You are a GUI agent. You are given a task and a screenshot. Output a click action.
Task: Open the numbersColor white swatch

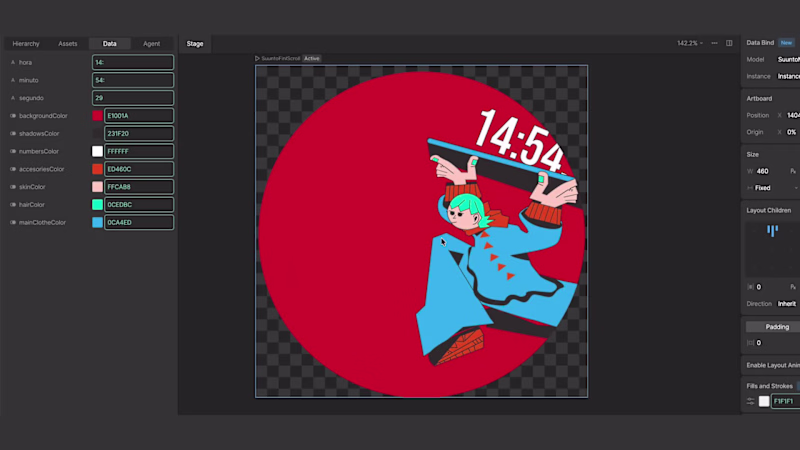pyautogui.click(x=97, y=152)
